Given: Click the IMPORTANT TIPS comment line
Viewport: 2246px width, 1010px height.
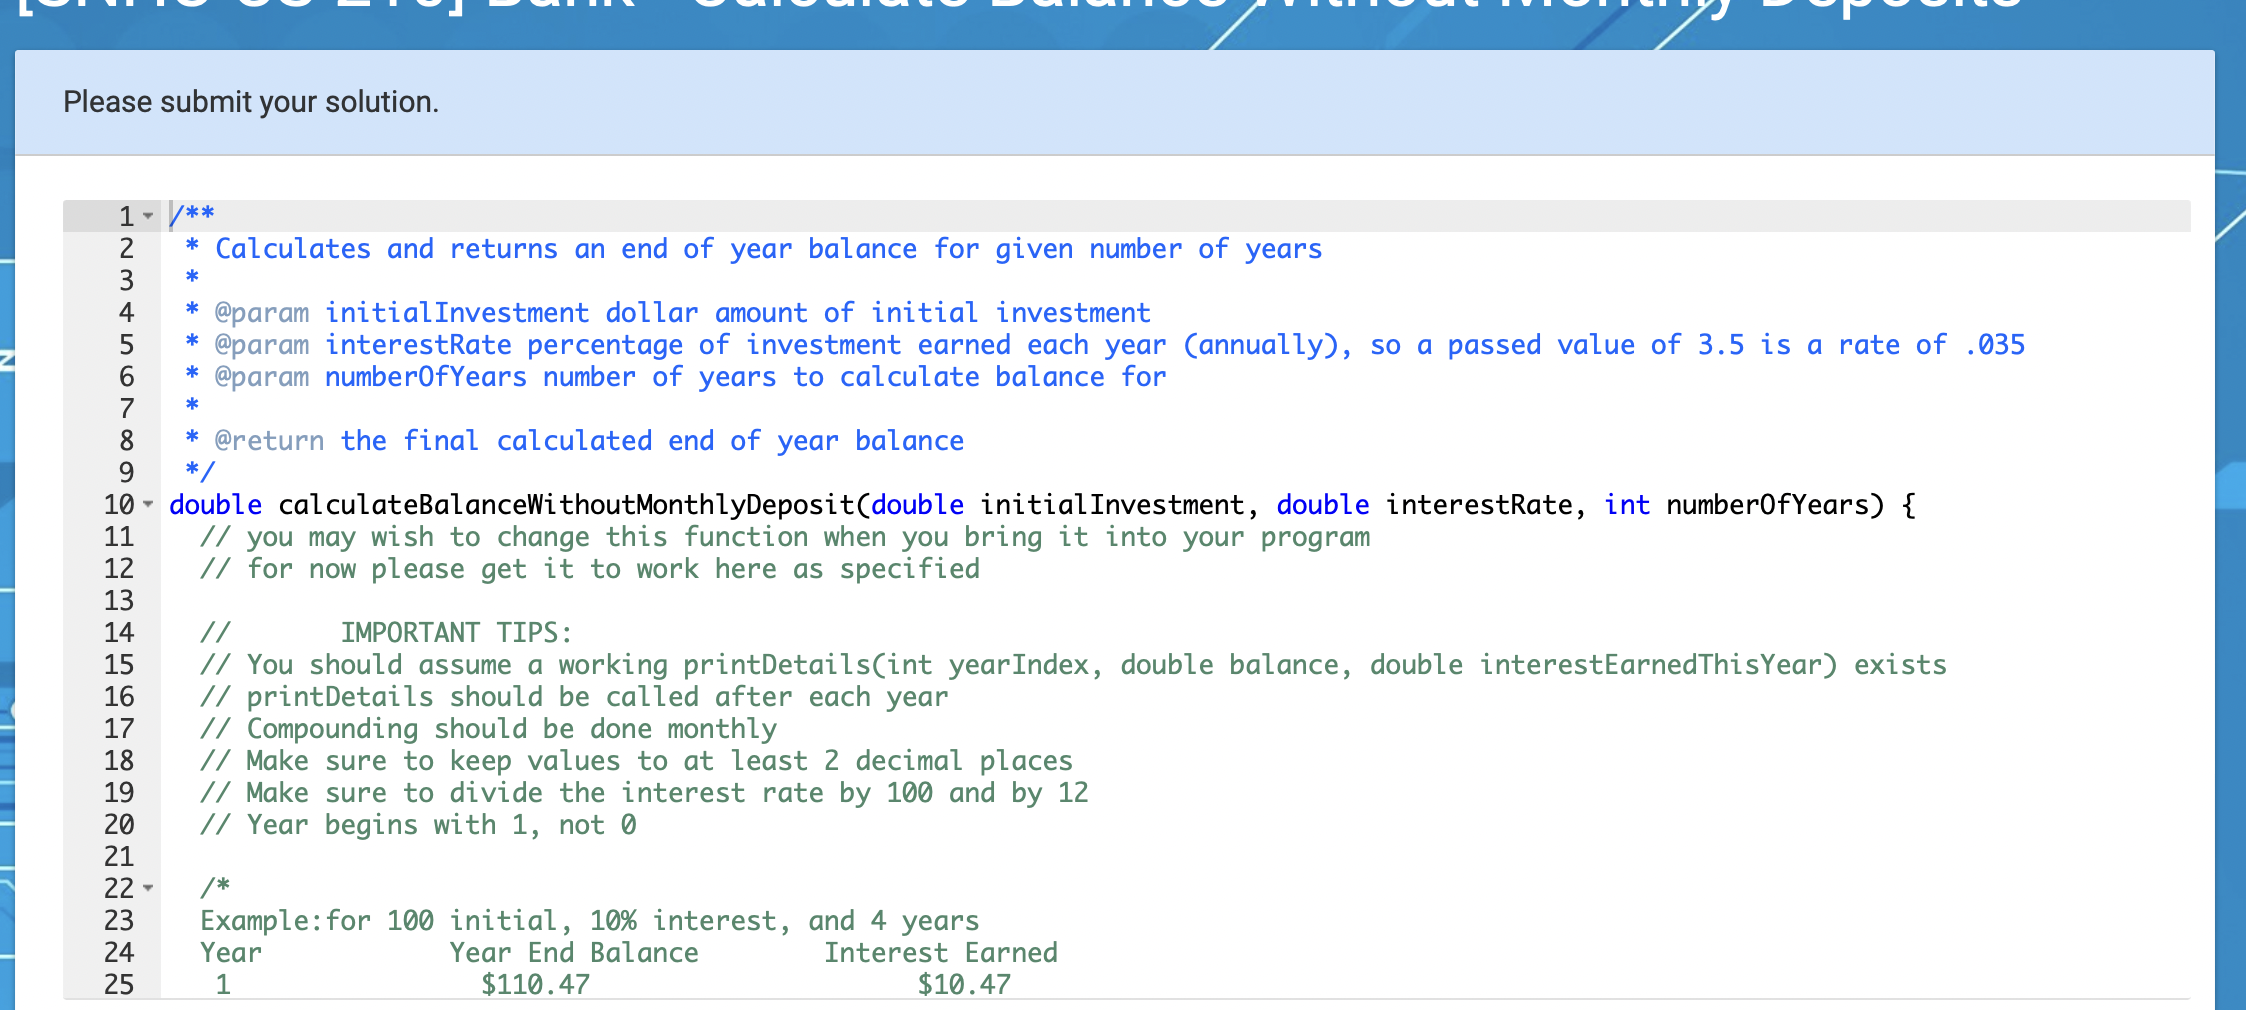Looking at the screenshot, I should [455, 632].
